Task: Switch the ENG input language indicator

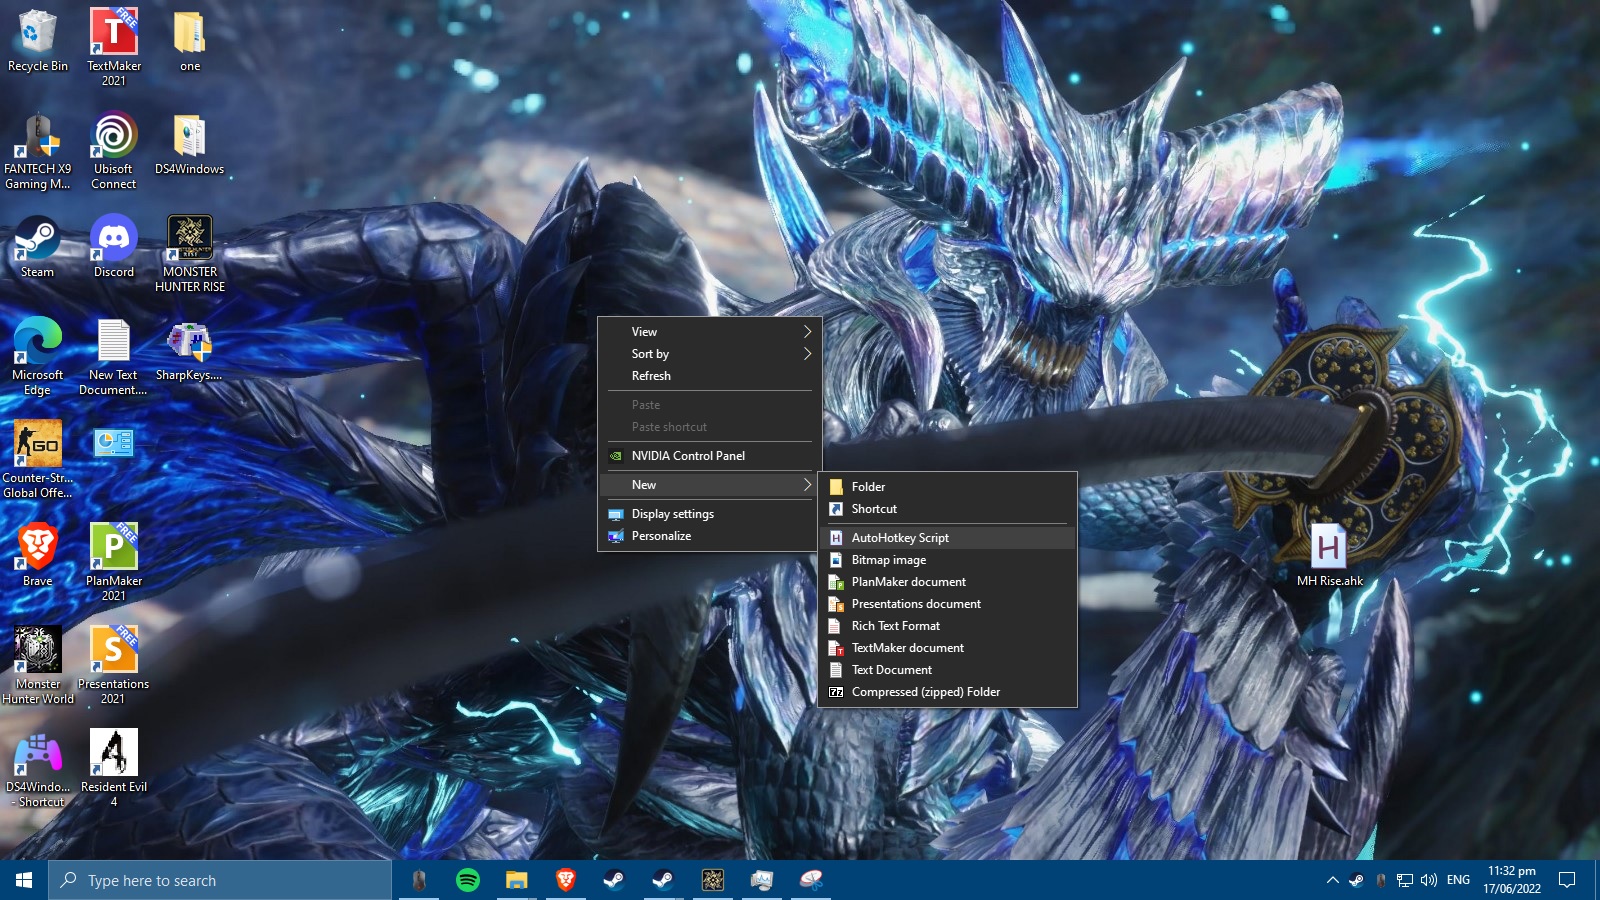Action: click(1458, 880)
